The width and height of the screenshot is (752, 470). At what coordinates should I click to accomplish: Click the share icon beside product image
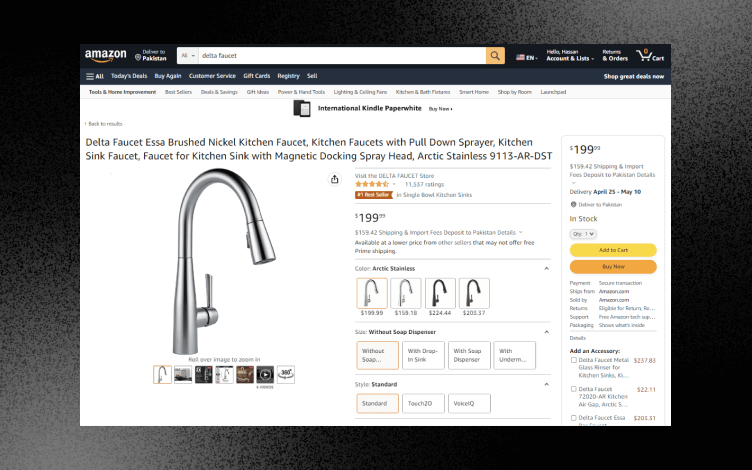tap(334, 179)
